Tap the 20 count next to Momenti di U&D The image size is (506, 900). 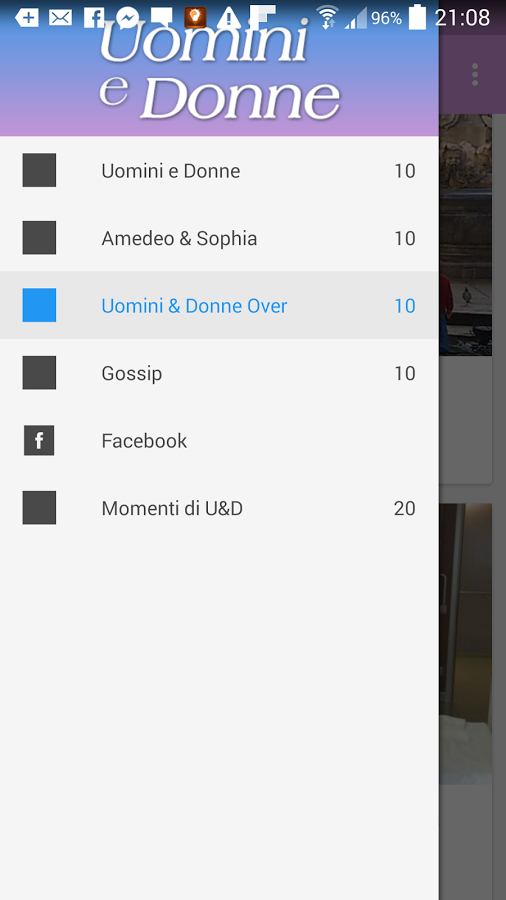[404, 508]
